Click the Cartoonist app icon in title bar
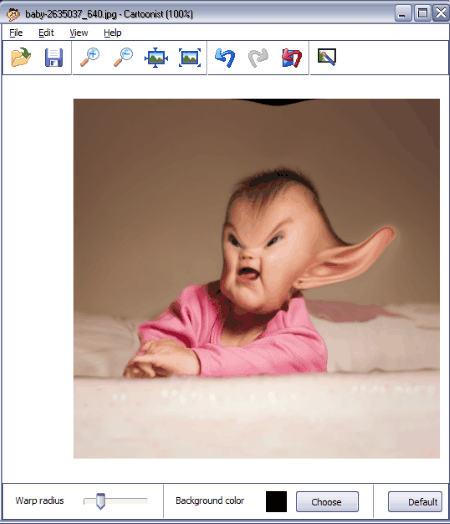 [13, 14]
